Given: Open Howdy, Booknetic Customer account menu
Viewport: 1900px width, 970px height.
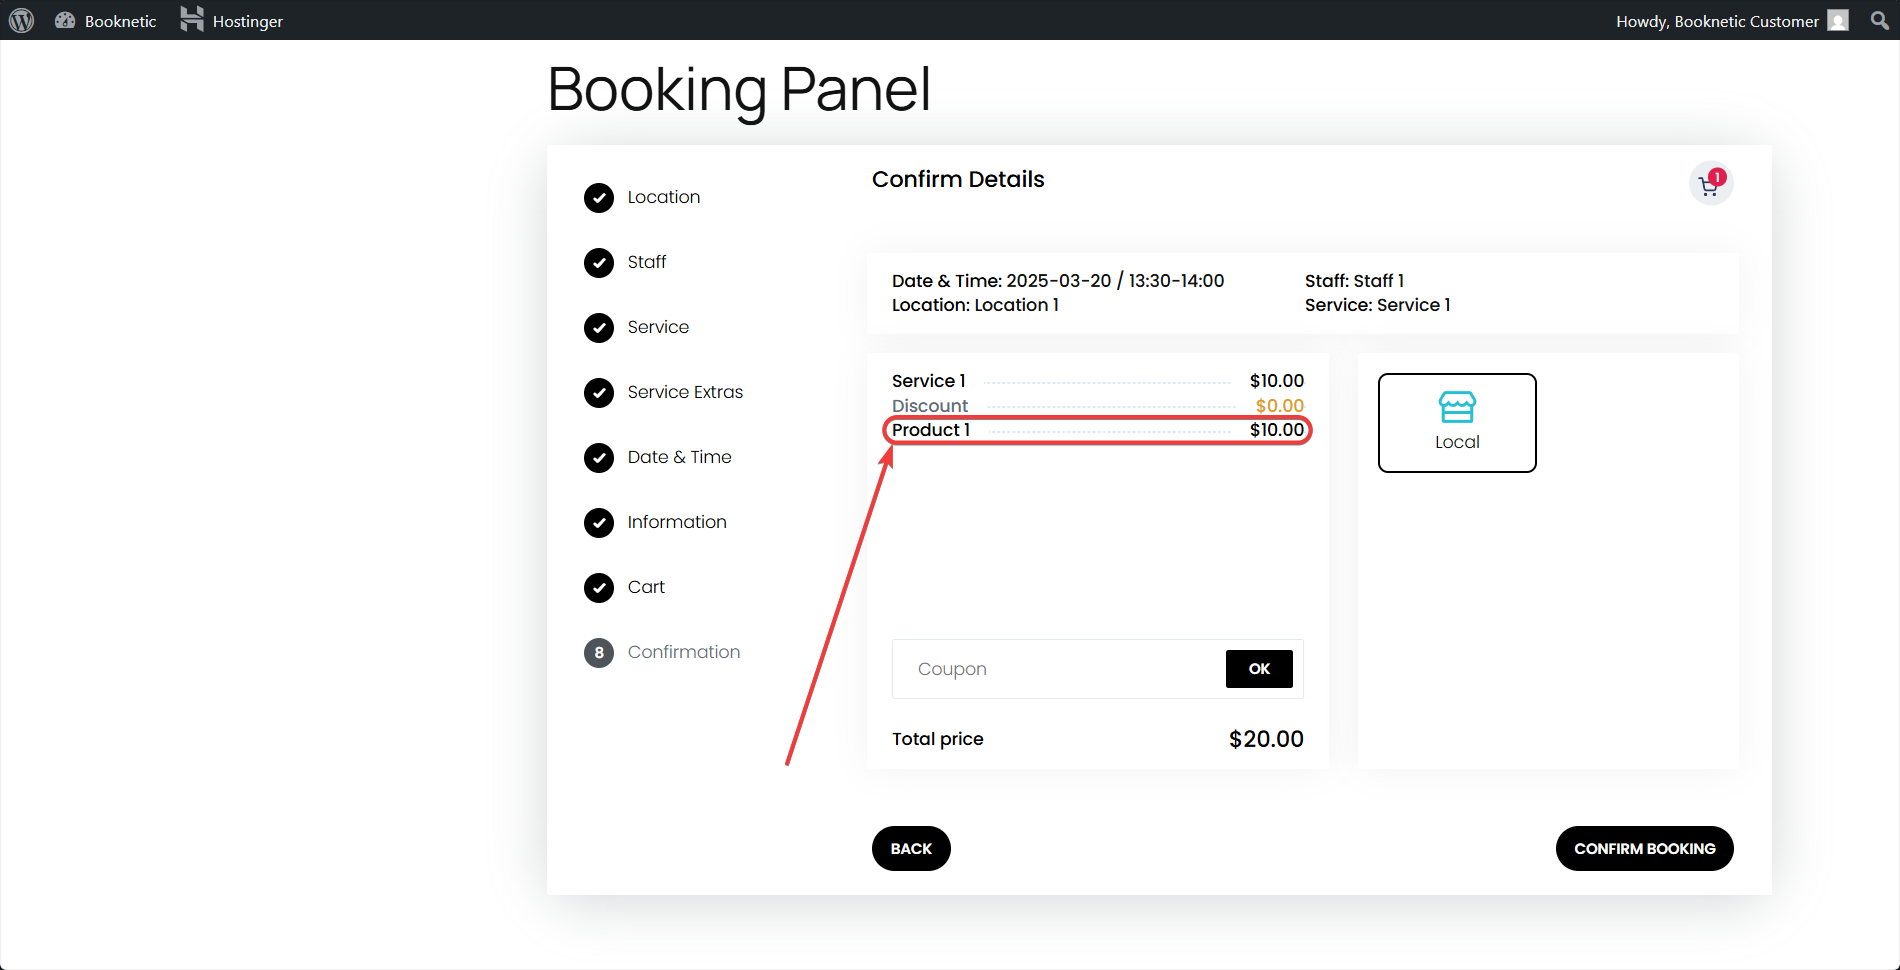Looking at the screenshot, I should [x=1717, y=21].
